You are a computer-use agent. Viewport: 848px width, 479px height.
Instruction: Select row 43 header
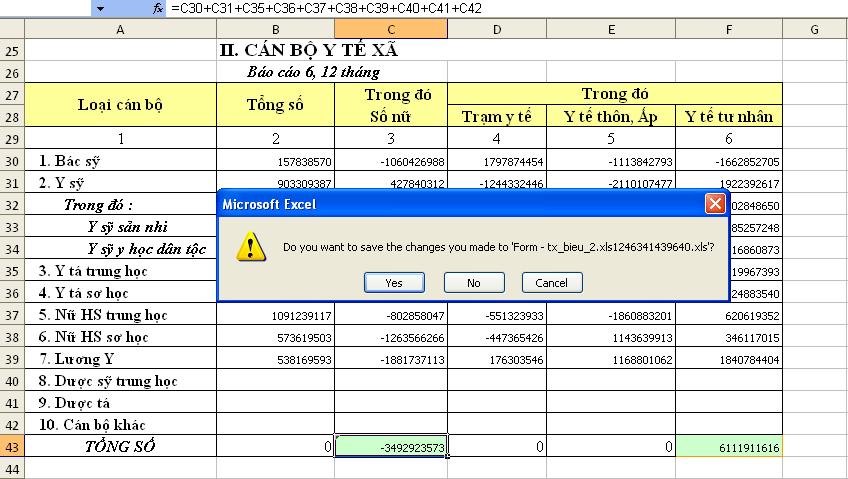[x=11, y=447]
